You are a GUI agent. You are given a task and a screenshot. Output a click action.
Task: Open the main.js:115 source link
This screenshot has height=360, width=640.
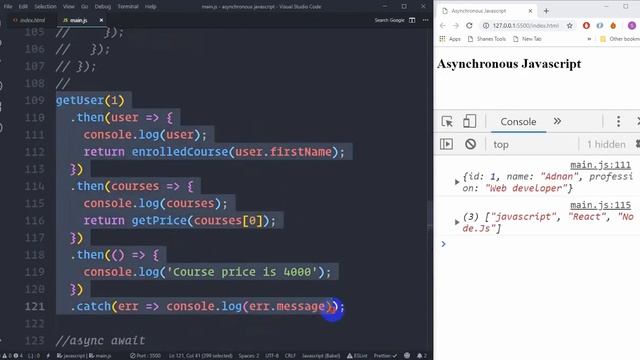pos(600,205)
